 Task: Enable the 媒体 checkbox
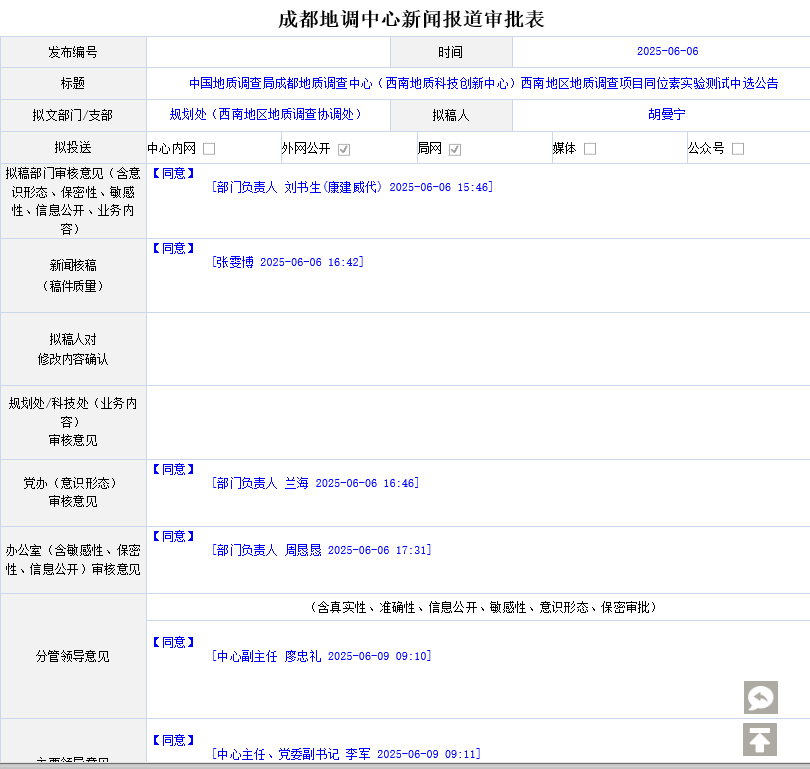[x=590, y=149]
